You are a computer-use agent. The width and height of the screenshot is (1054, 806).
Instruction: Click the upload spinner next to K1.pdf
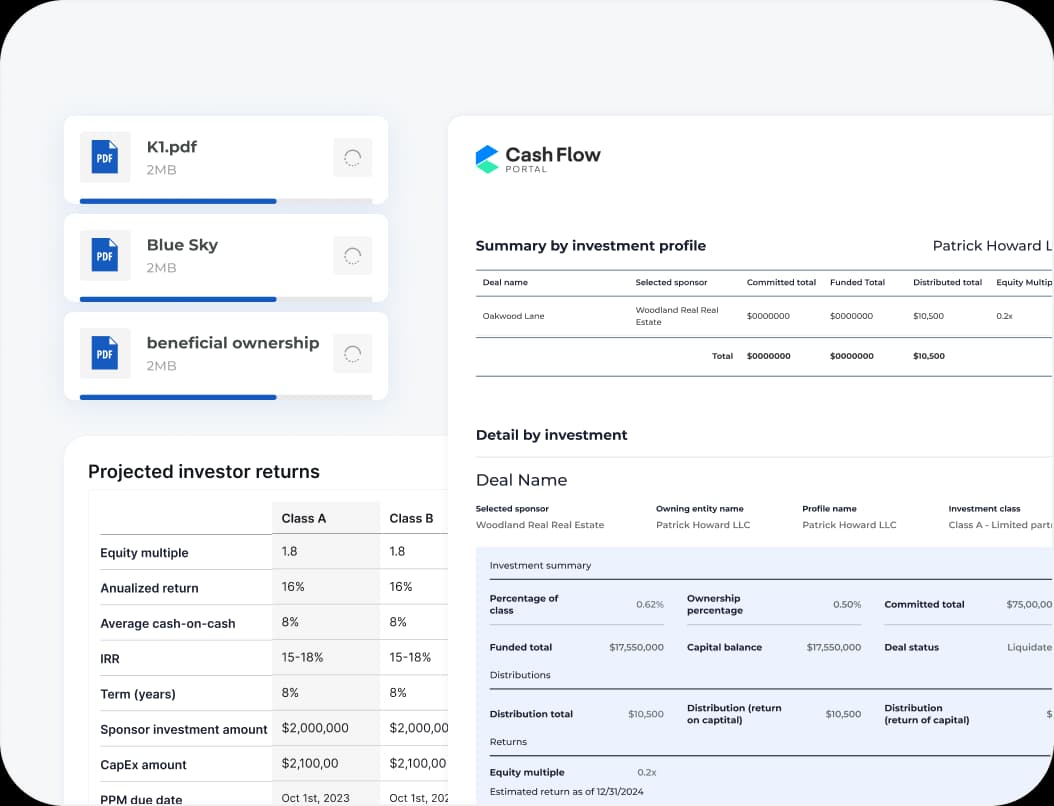[352, 157]
